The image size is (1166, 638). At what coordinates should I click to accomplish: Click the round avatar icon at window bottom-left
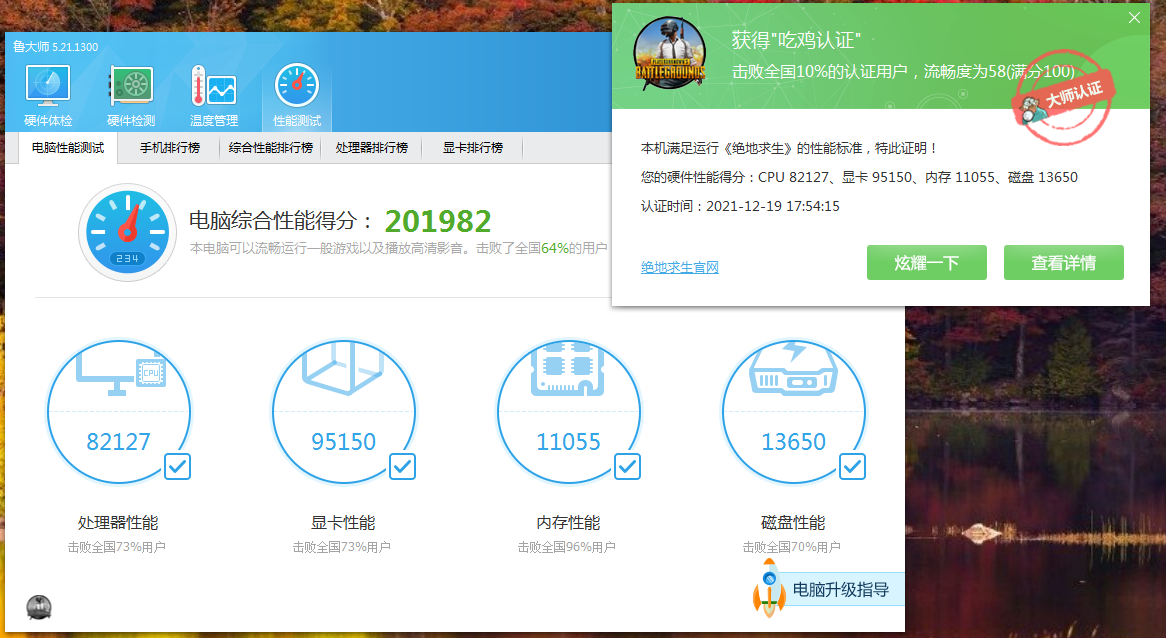pos(39,608)
